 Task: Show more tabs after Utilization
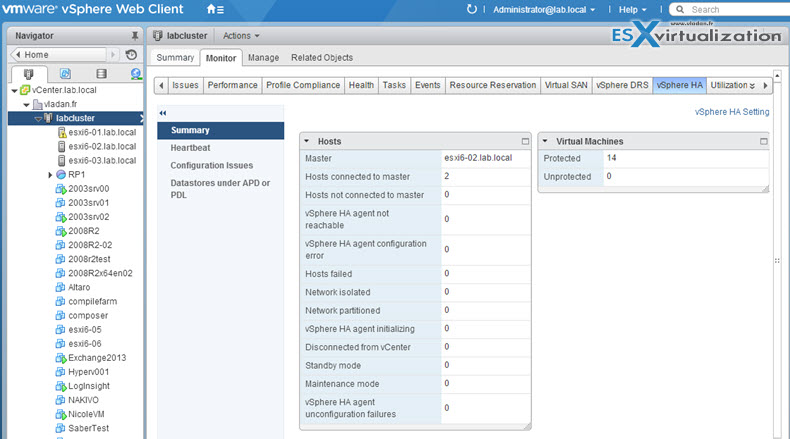(x=752, y=86)
